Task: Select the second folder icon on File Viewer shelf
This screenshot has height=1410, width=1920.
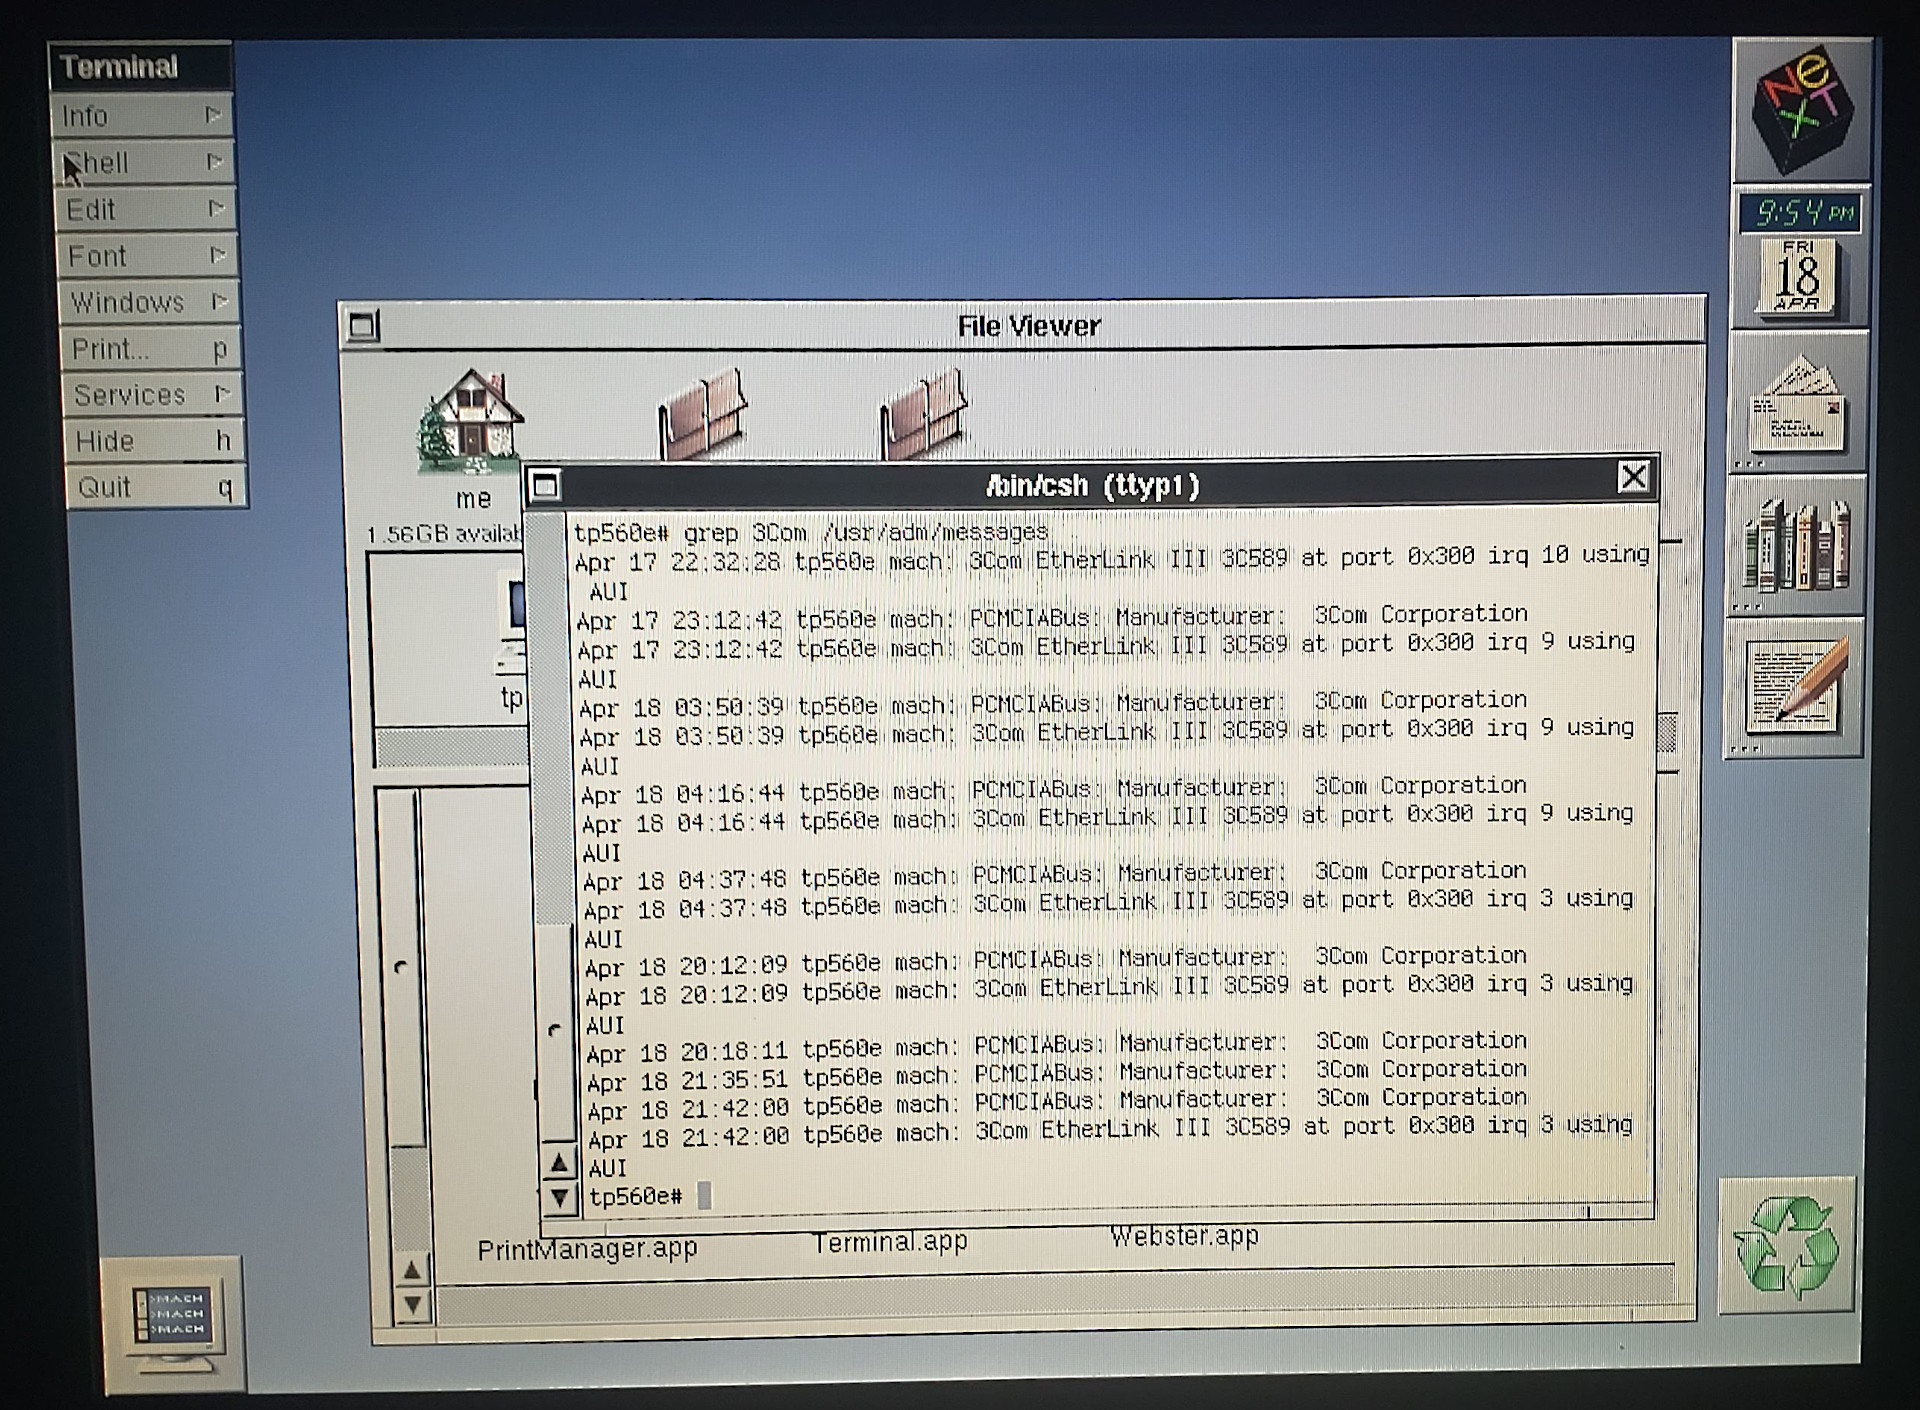Action: click(x=923, y=413)
